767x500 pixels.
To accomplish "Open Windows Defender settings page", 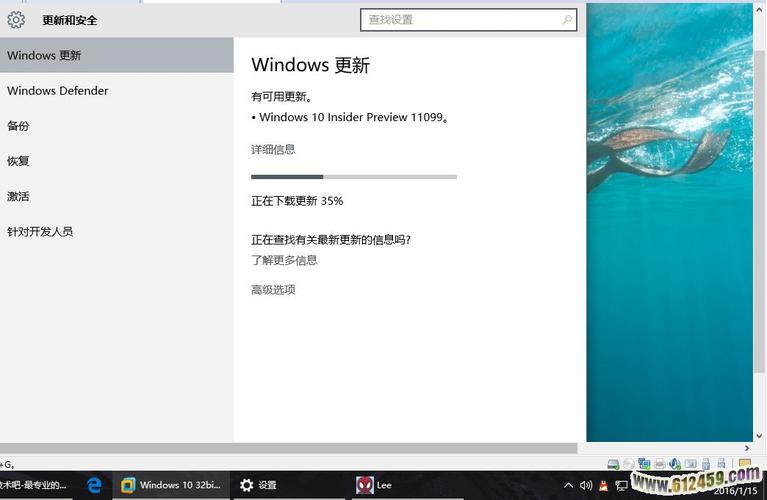I will [x=116, y=91].
